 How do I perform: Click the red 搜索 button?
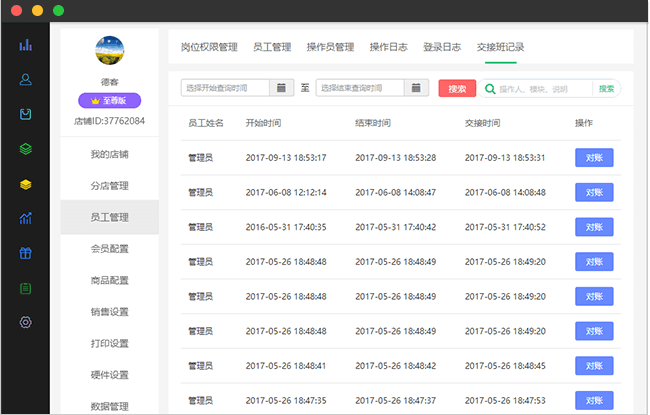point(456,89)
